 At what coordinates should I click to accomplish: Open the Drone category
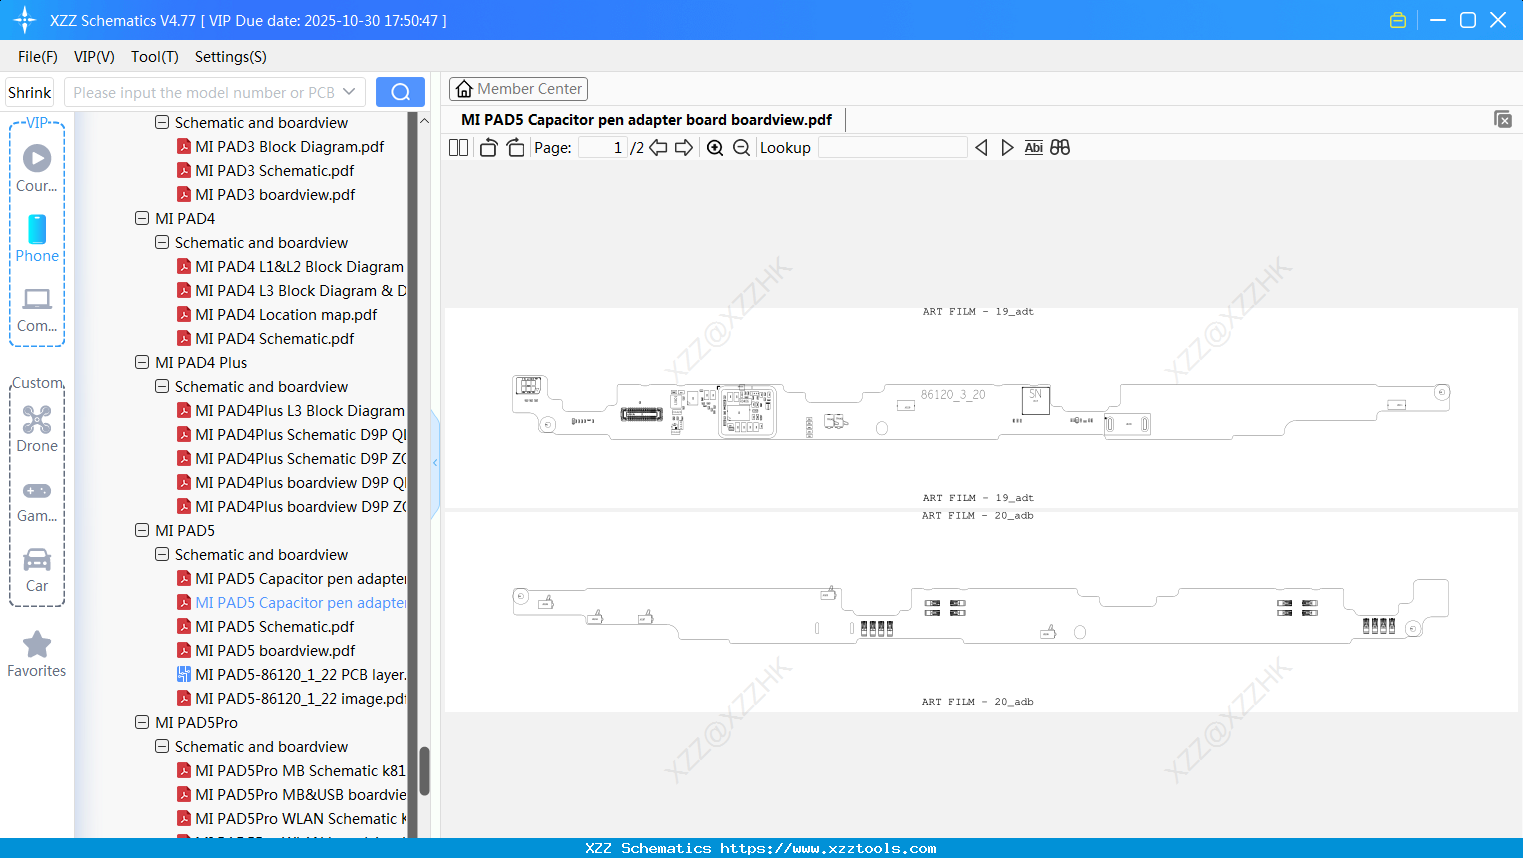[37, 429]
